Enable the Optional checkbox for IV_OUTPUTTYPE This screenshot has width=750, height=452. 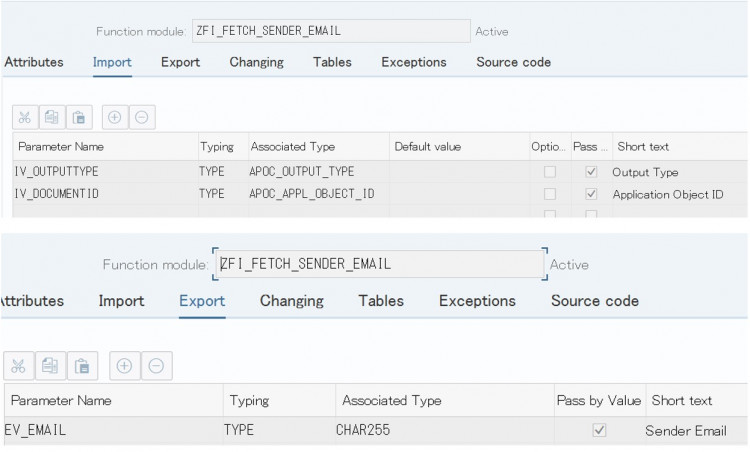549,172
